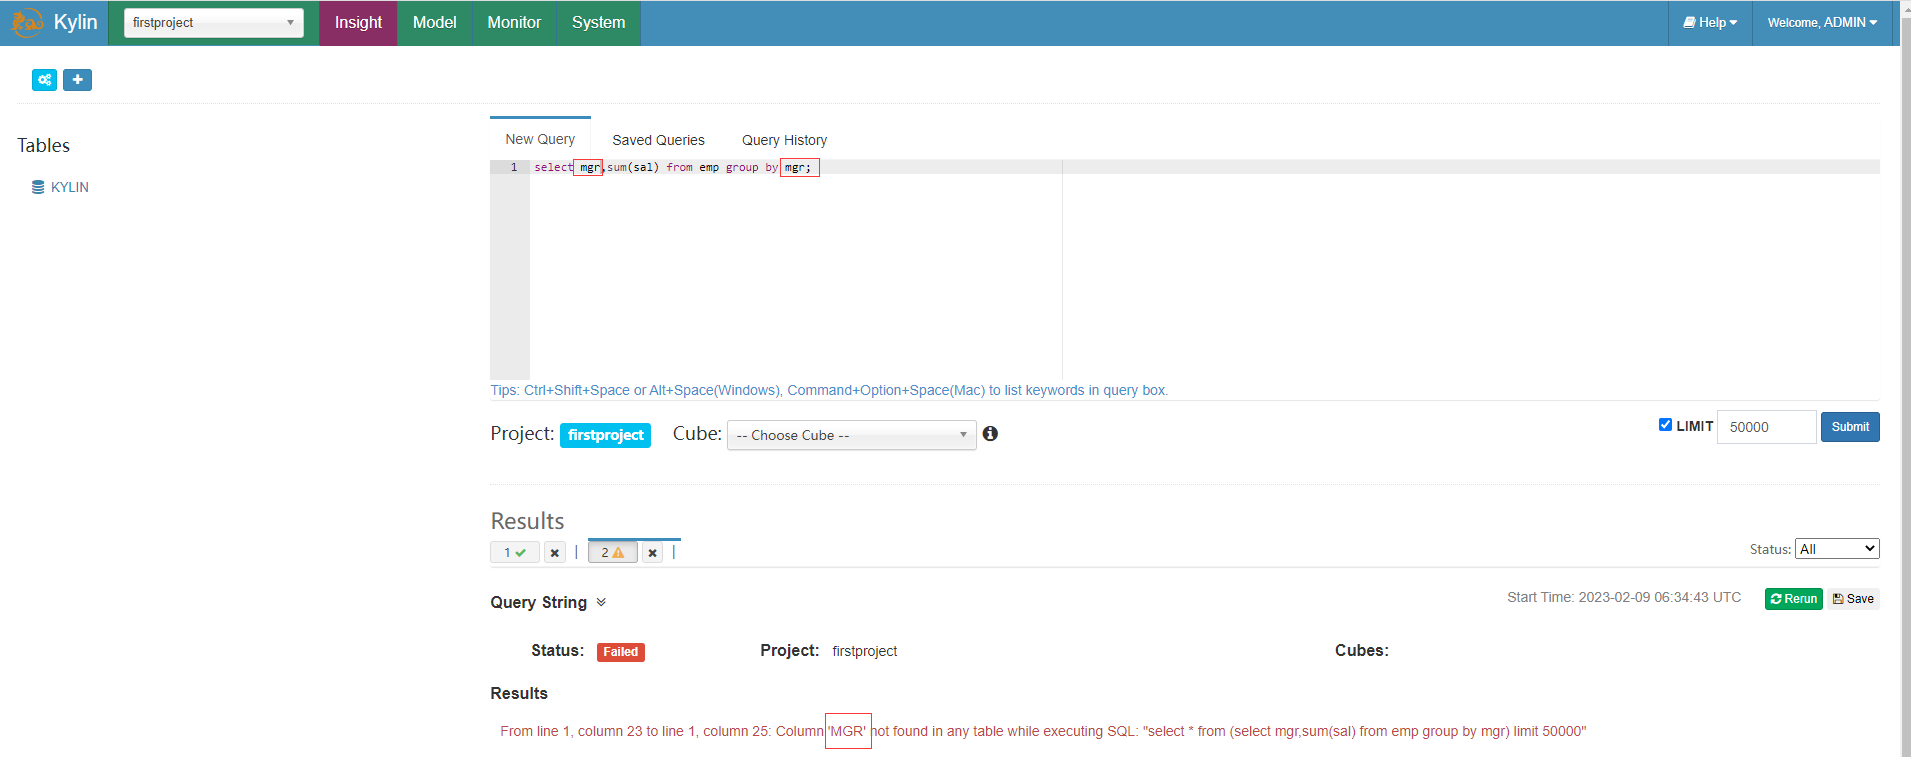Save the current query
1911x757 pixels.
[1854, 599]
